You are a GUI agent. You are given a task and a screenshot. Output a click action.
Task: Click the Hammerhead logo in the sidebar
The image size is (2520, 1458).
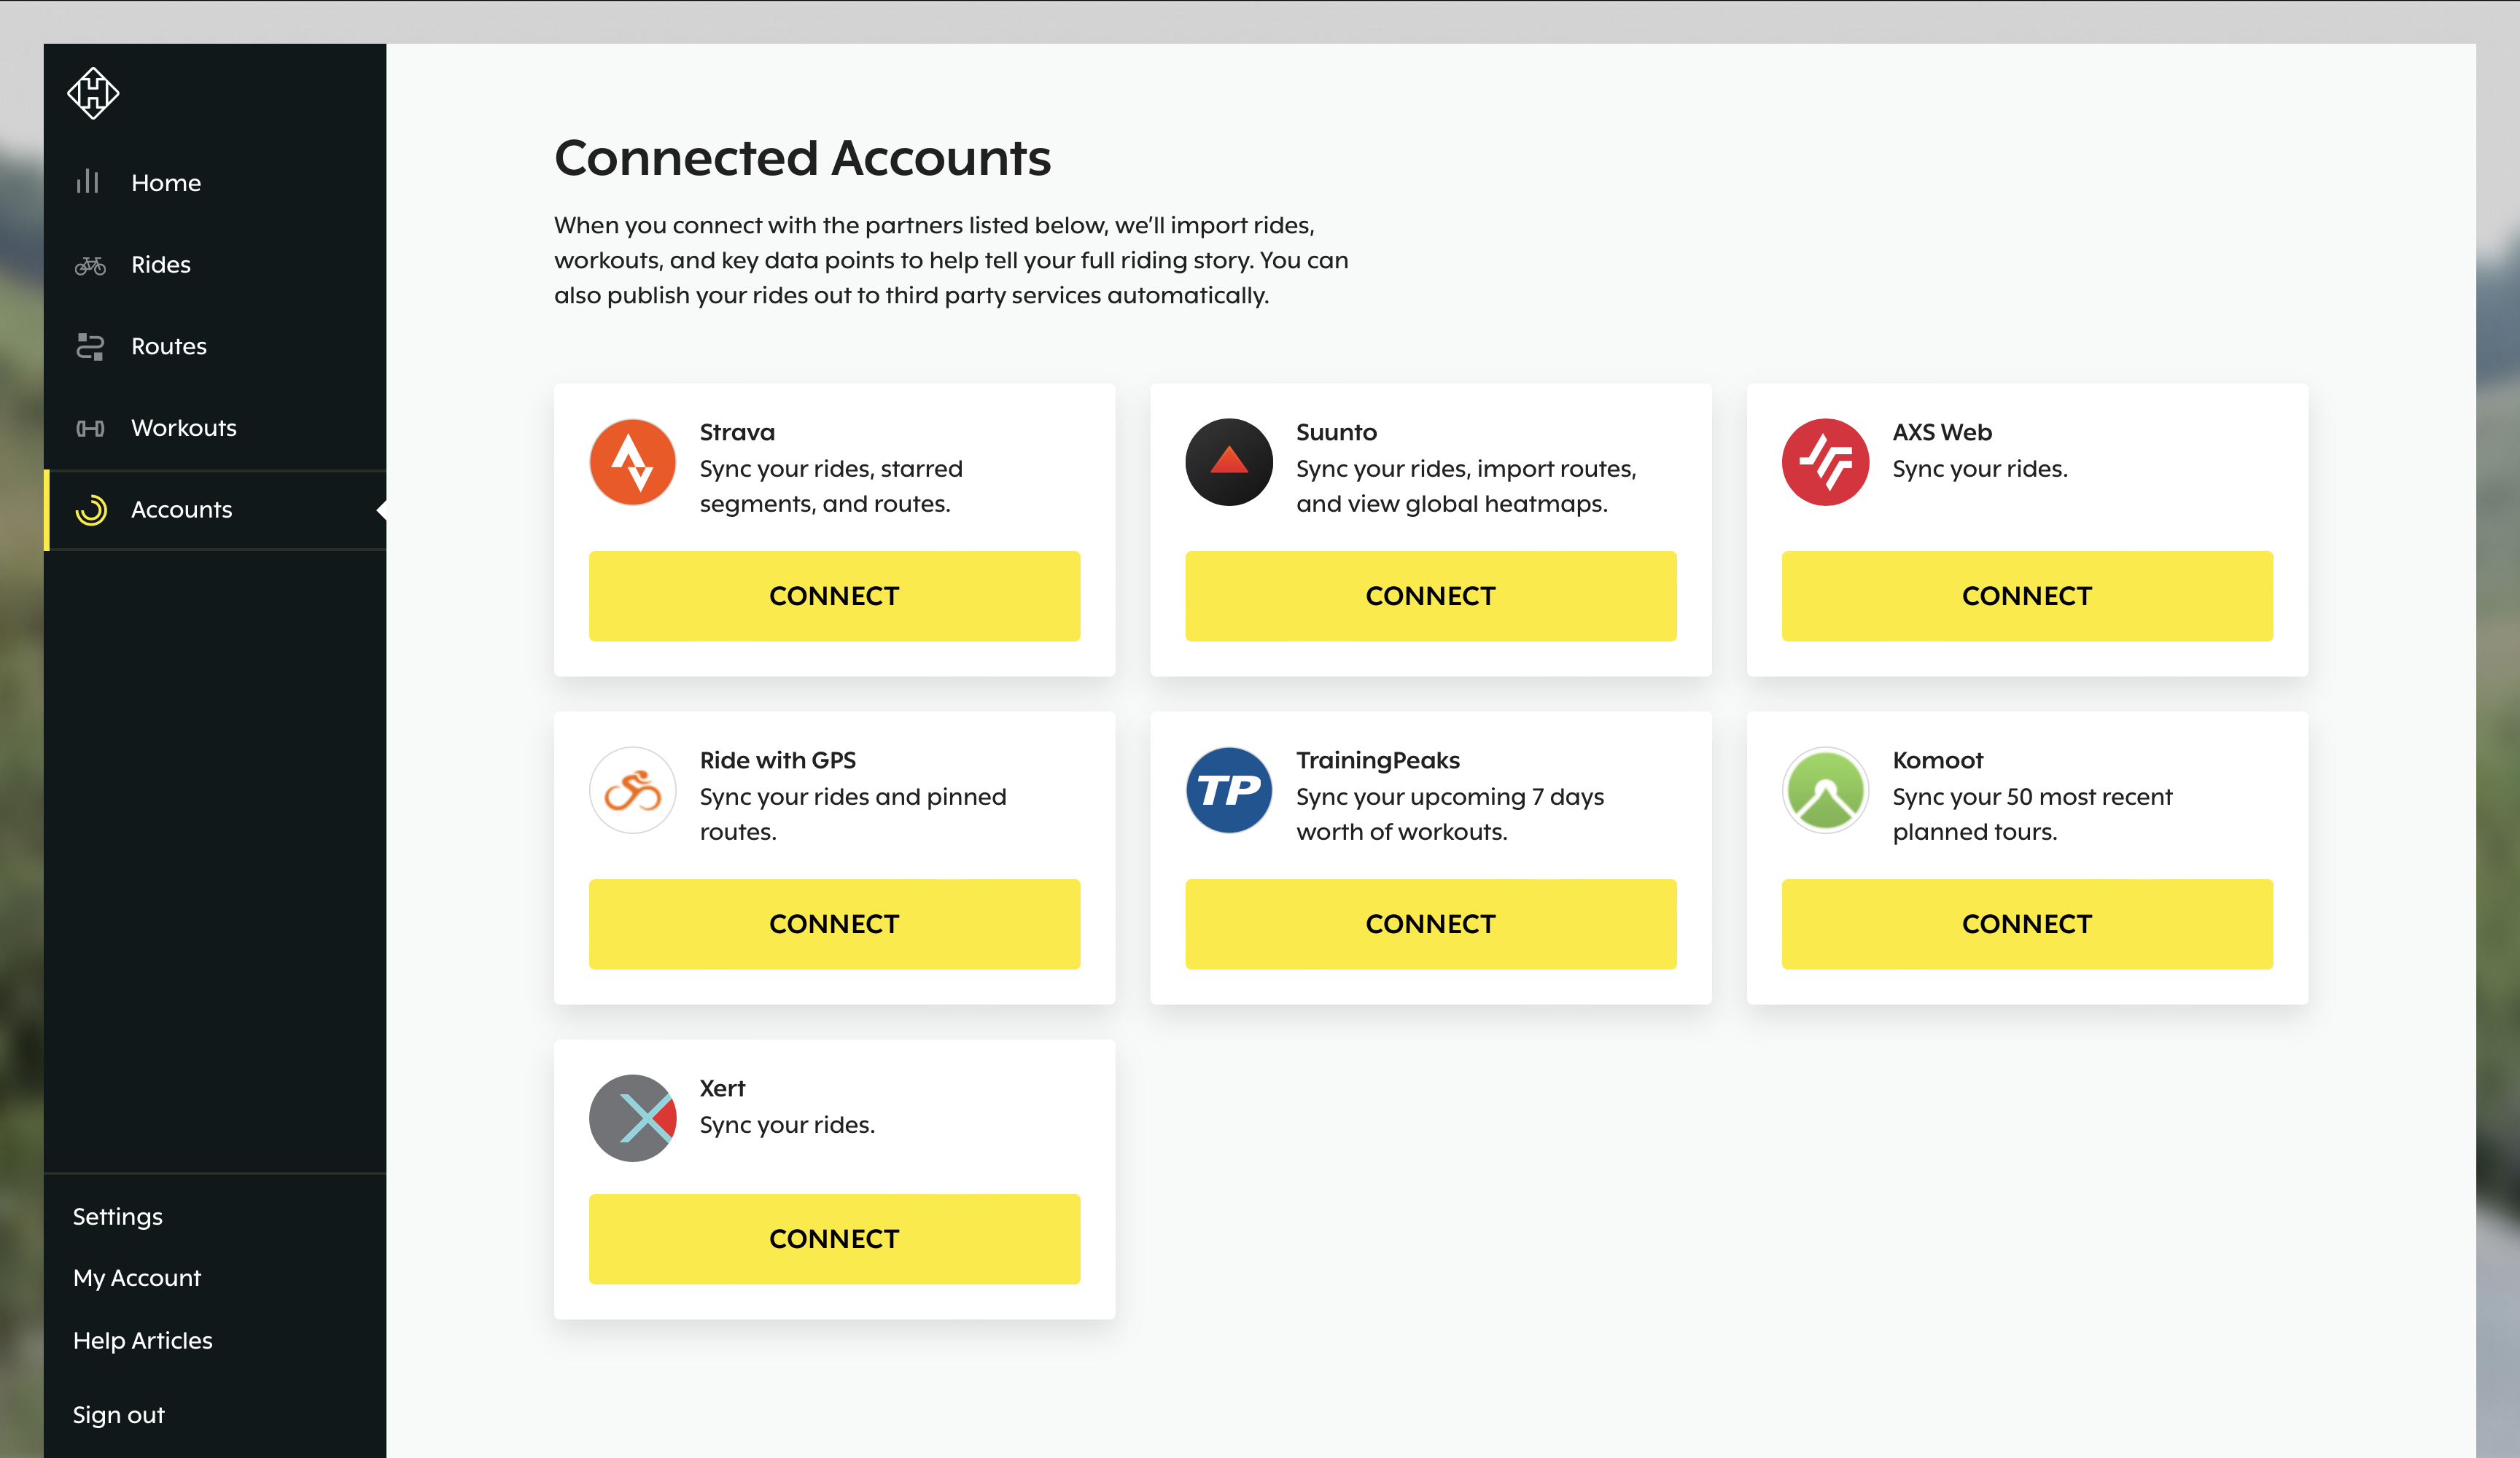click(x=93, y=93)
